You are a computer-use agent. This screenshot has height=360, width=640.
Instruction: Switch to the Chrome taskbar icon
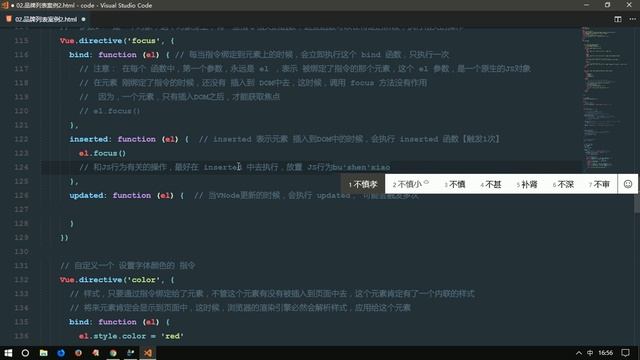coord(113,353)
